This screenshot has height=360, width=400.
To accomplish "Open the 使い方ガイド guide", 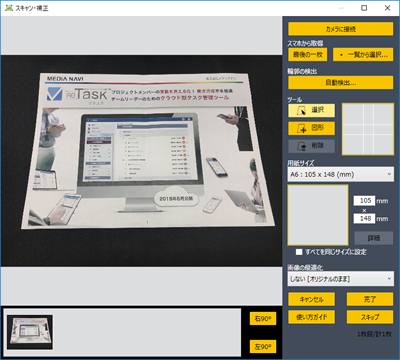I will [311, 317].
